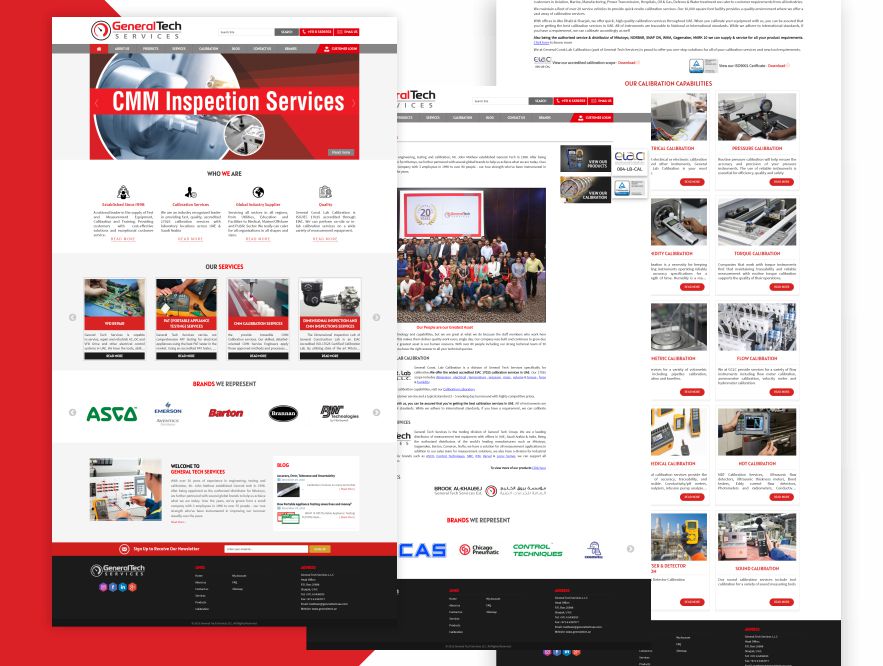Open About Us menu on left page
The image size is (883, 666).
122,49
